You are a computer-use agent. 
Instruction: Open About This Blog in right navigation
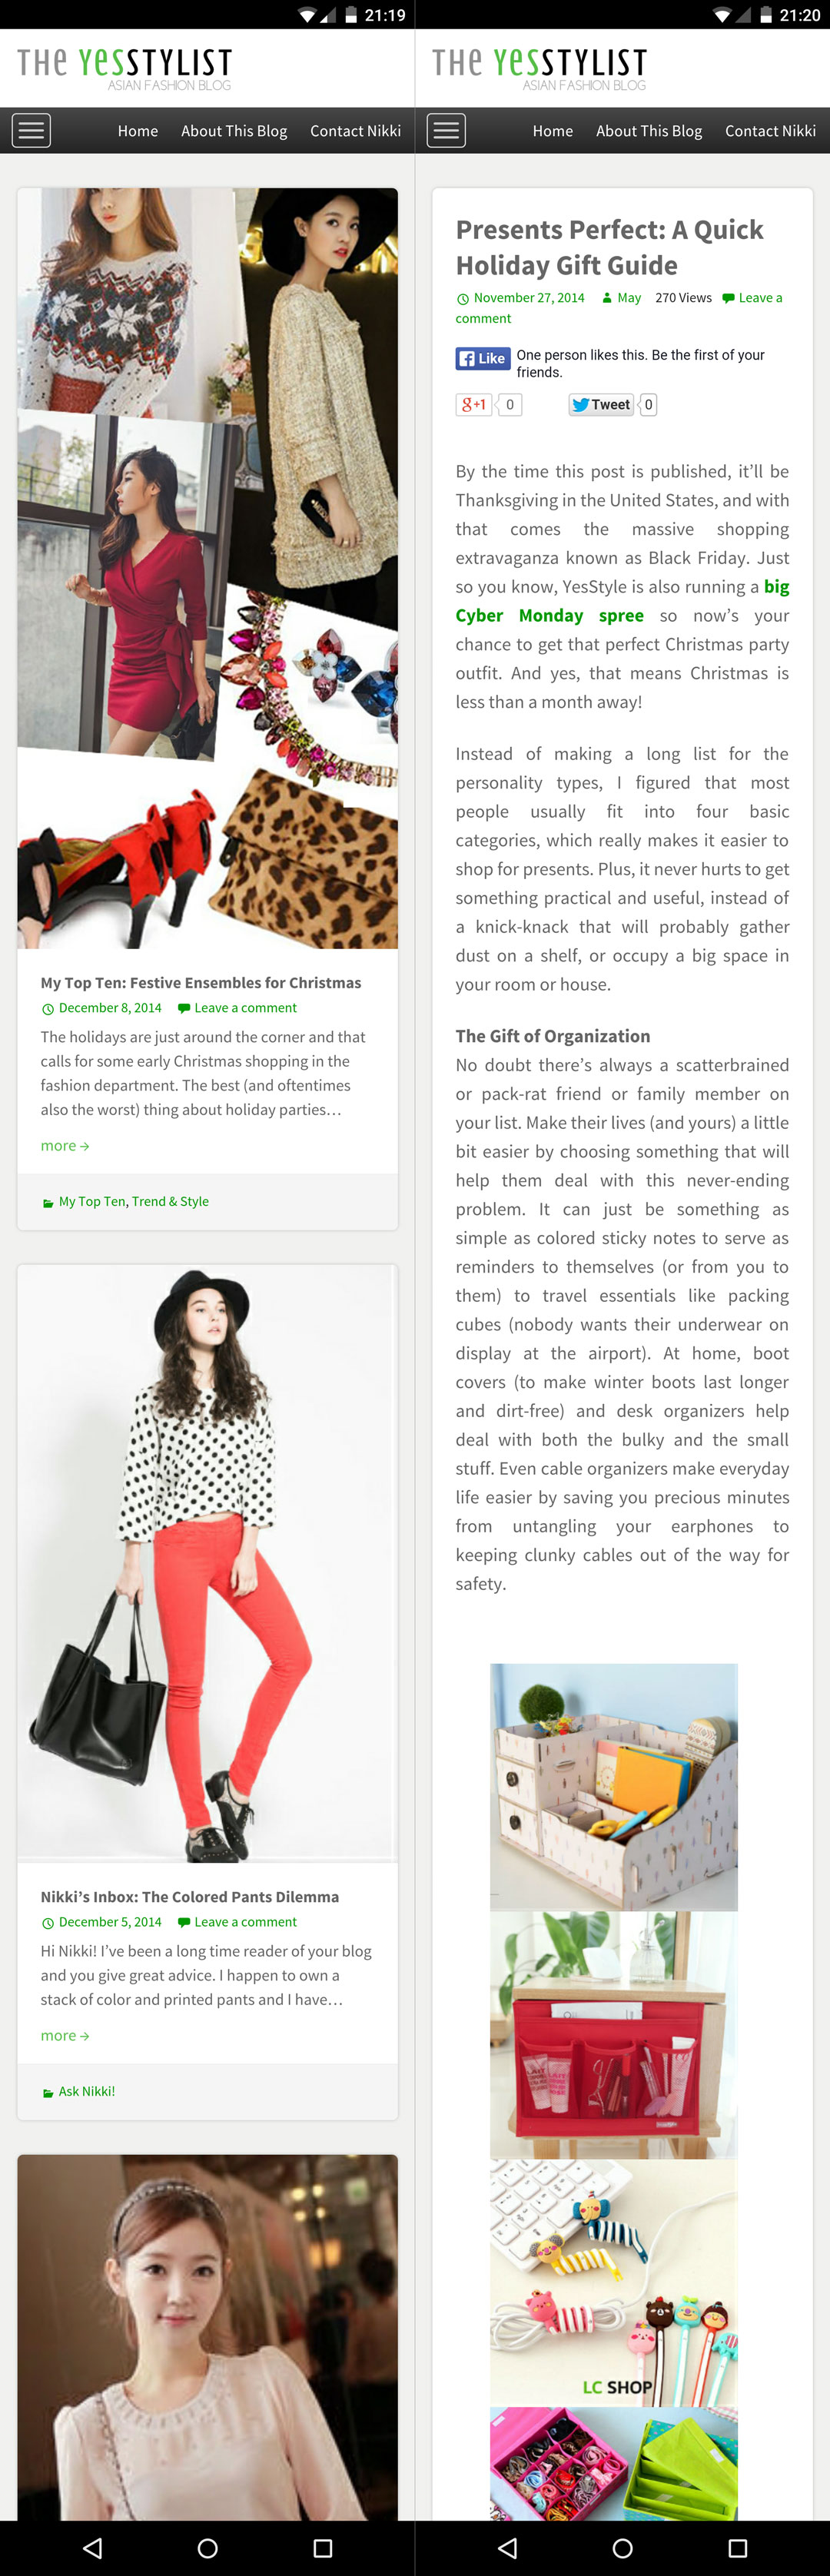pyautogui.click(x=649, y=131)
